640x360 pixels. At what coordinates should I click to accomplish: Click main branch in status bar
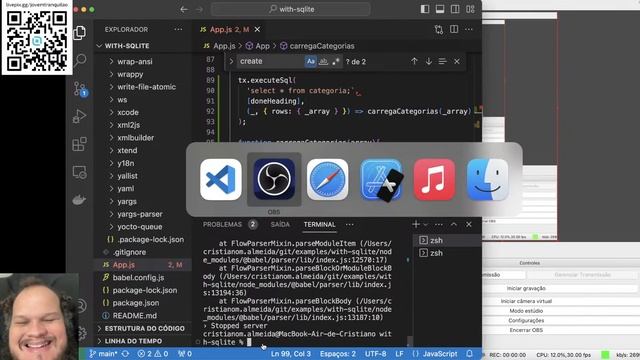103,353
